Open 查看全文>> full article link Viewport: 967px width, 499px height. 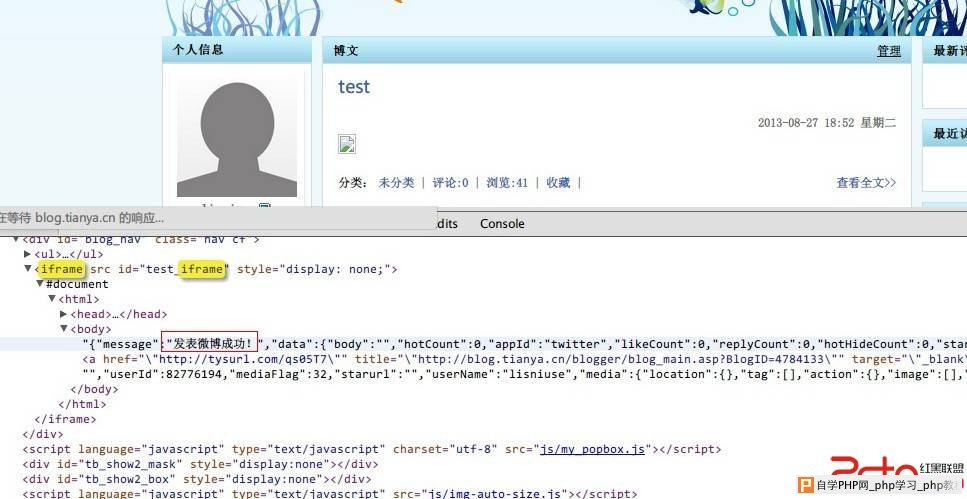click(866, 183)
